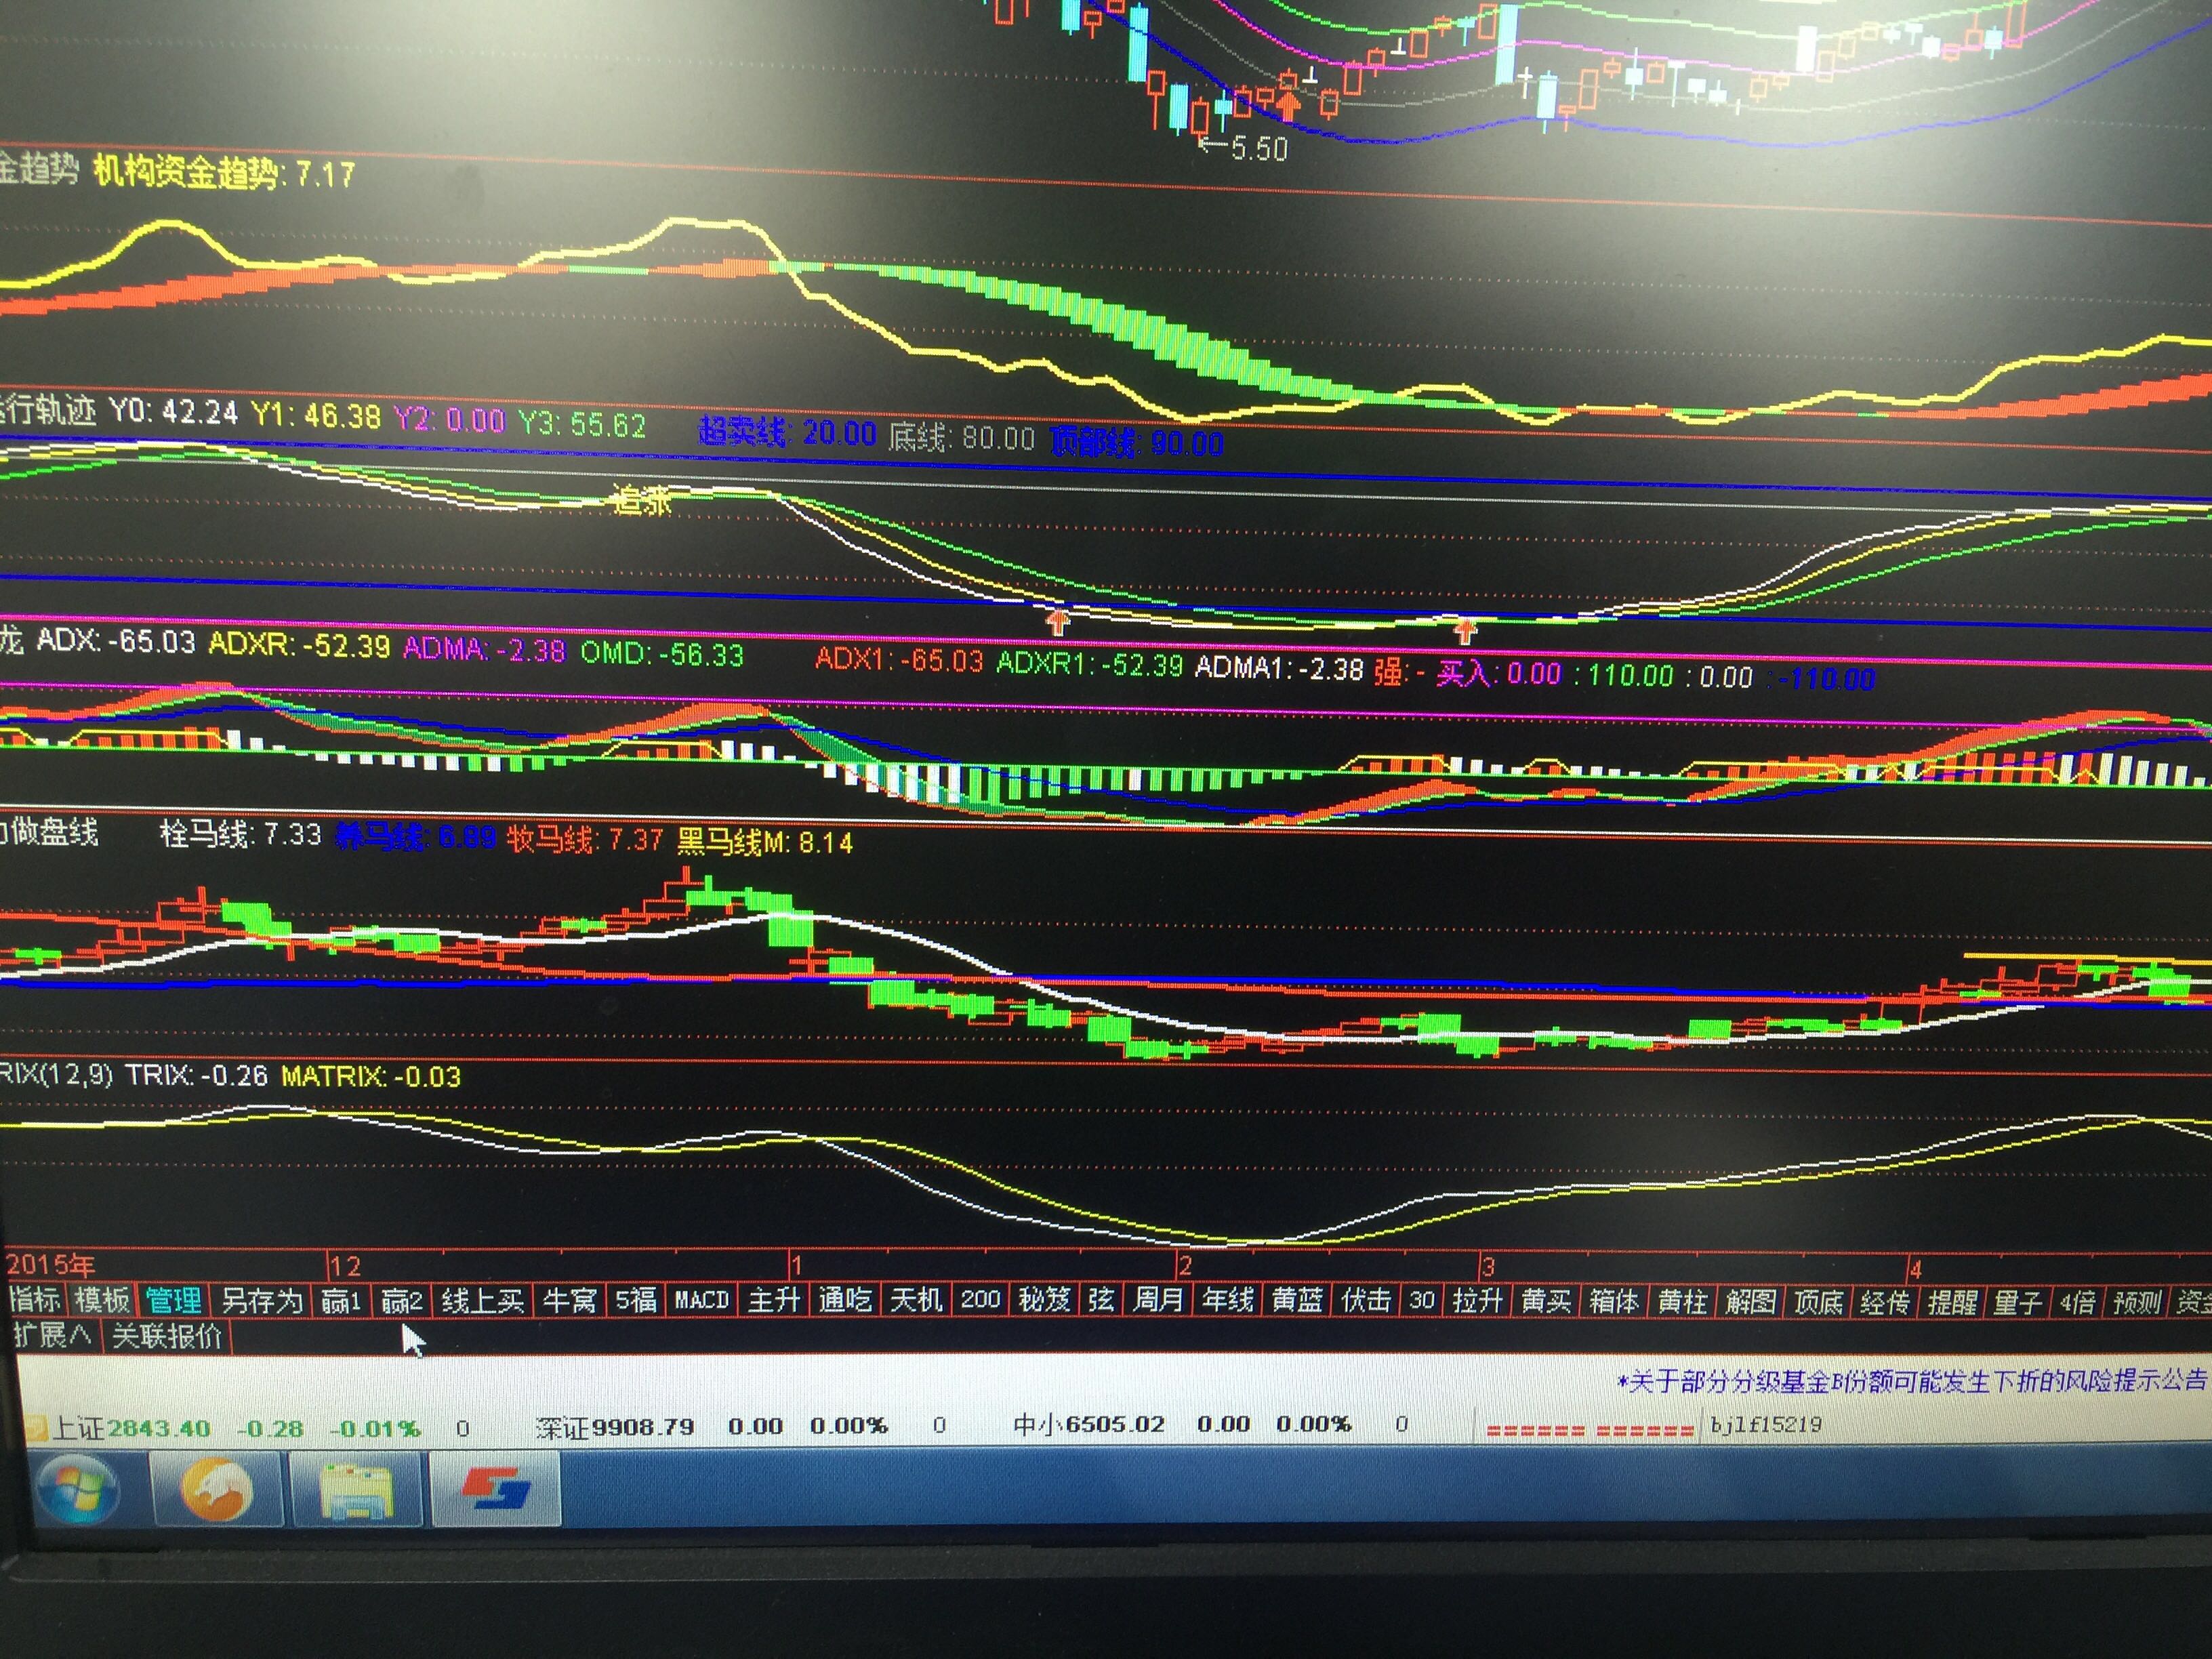The height and width of the screenshot is (1659, 2212).
Task: Click the MATRIX: -0.03 value
Action: tap(371, 1077)
